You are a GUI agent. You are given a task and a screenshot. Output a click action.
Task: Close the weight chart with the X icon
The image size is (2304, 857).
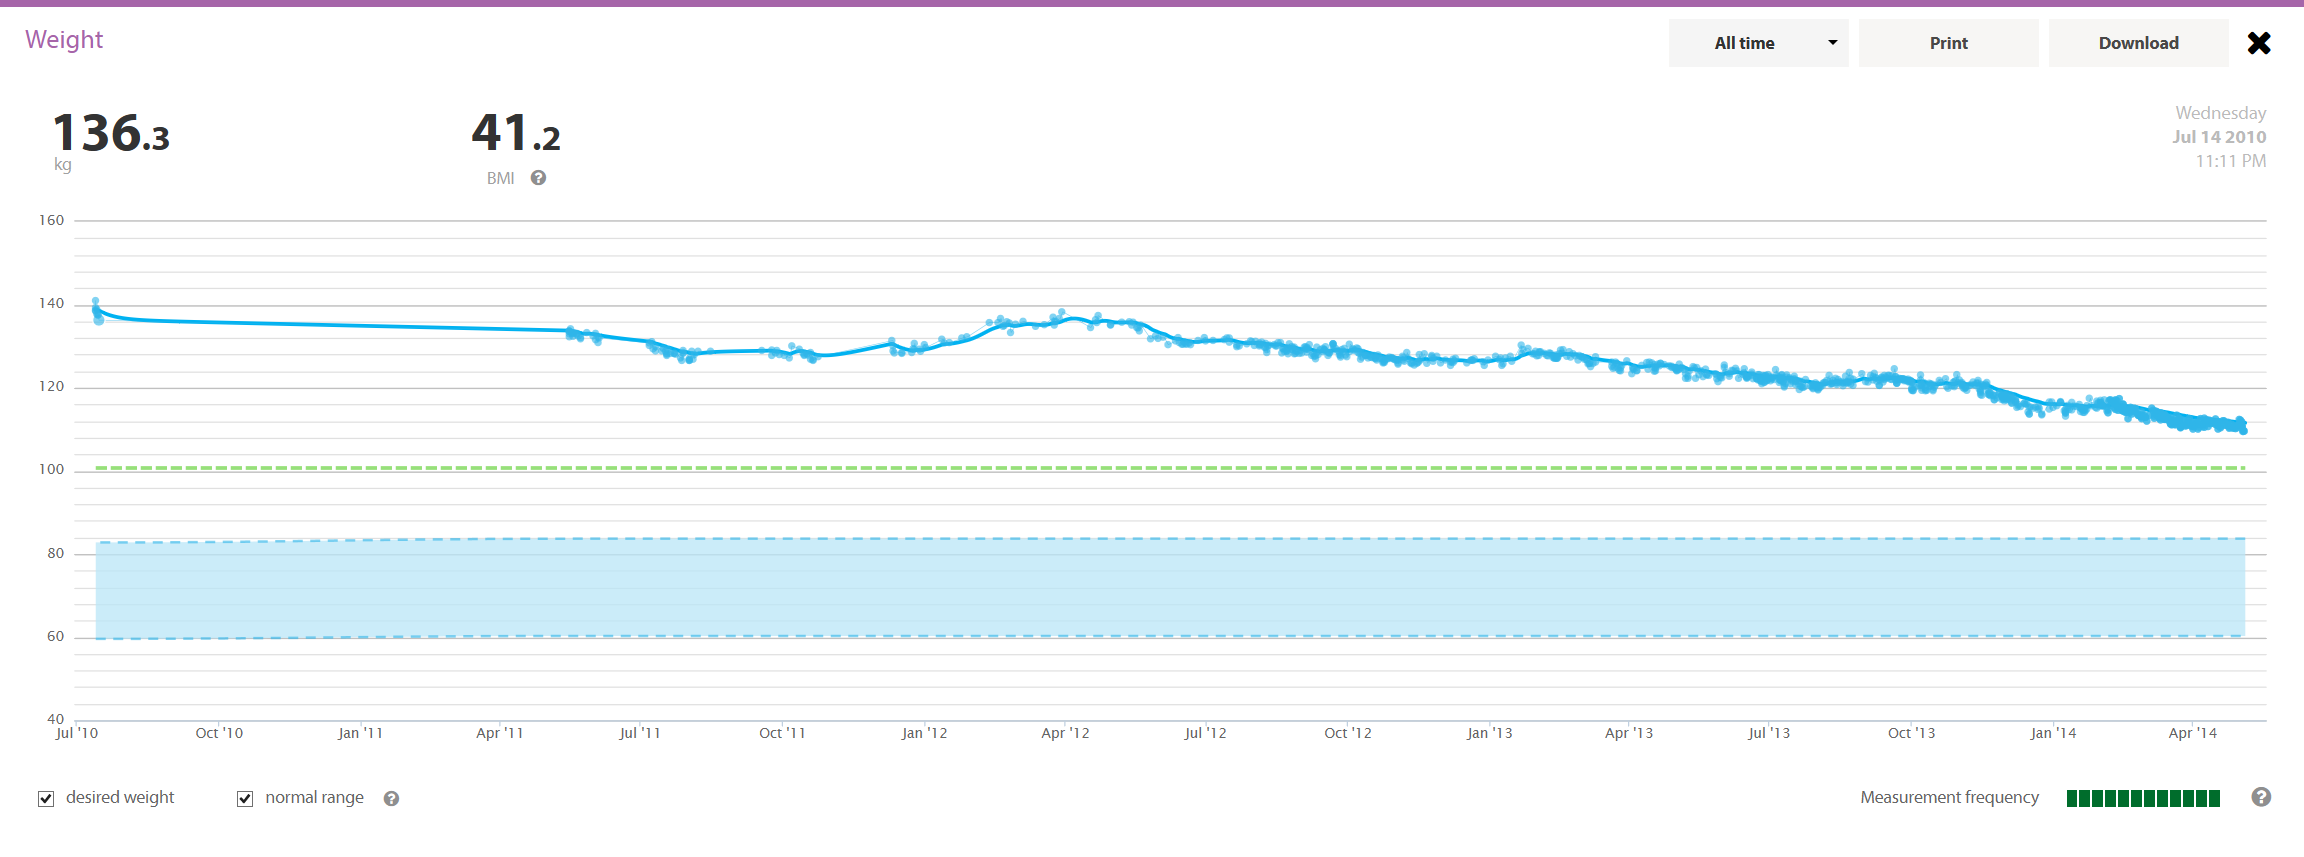pos(2259,43)
